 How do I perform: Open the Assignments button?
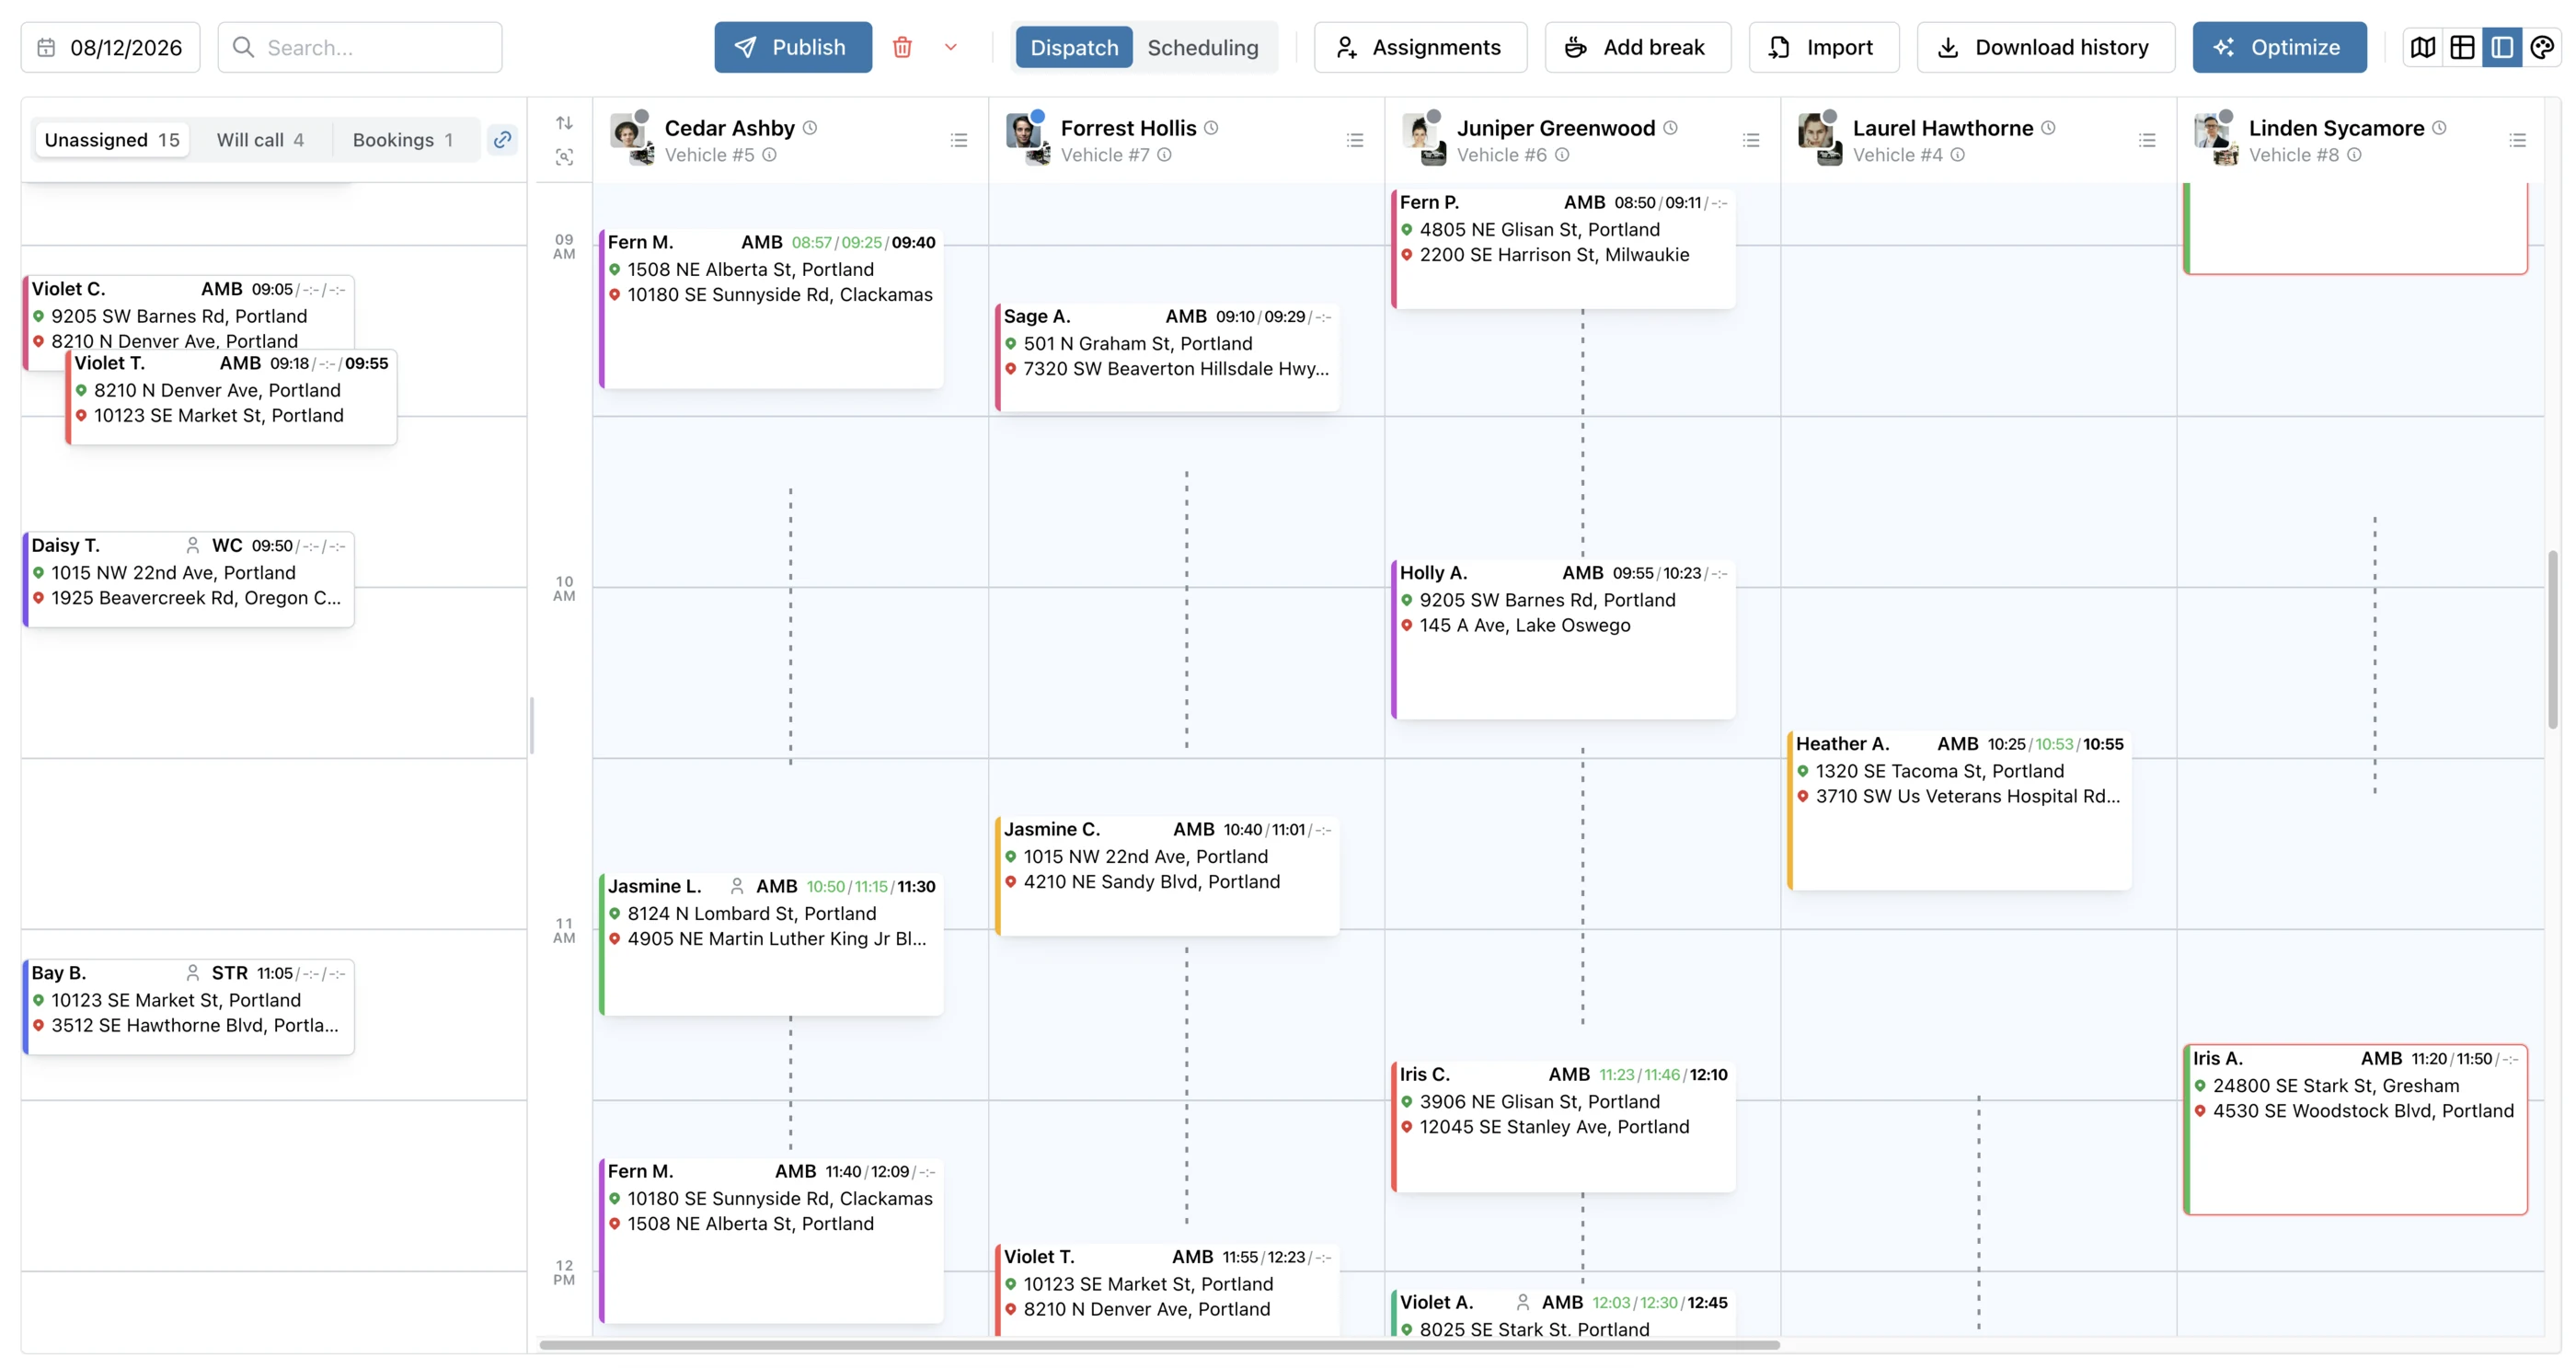click(x=1420, y=47)
